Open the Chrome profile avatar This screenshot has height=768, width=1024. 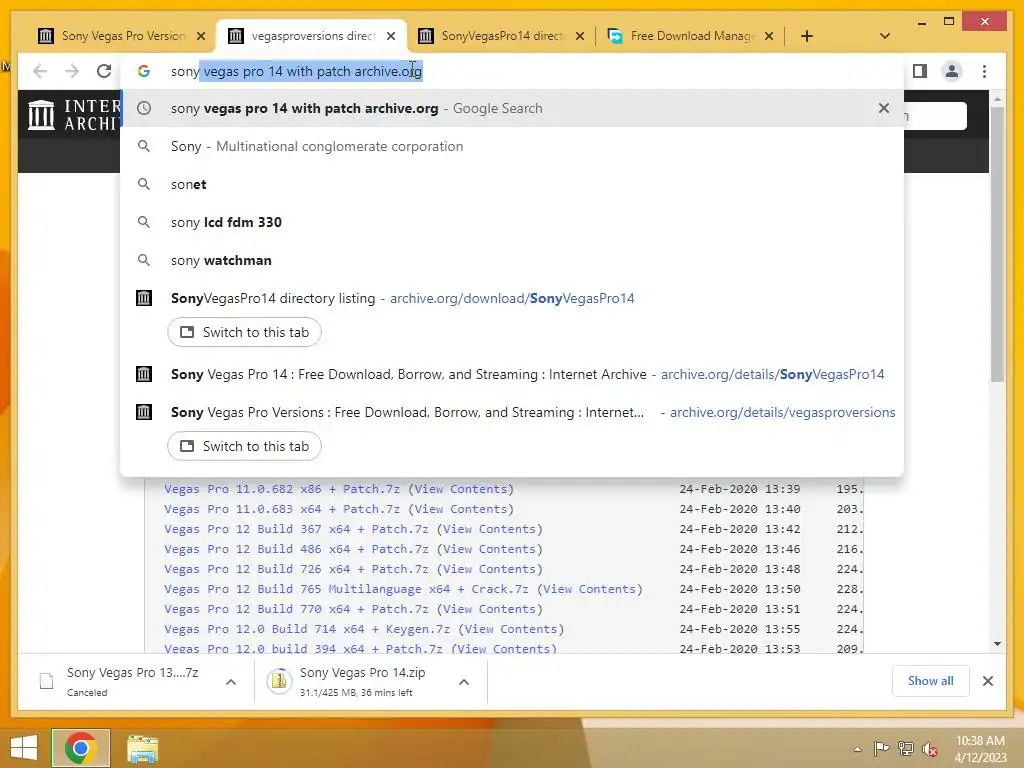coord(952,71)
